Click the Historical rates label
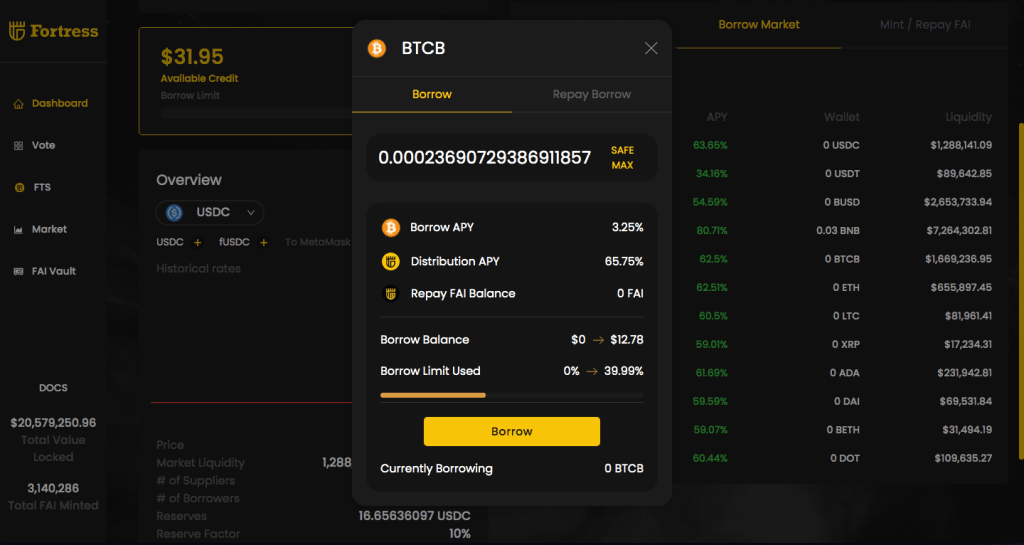Screen dimensions: 1024x545 click(x=199, y=269)
